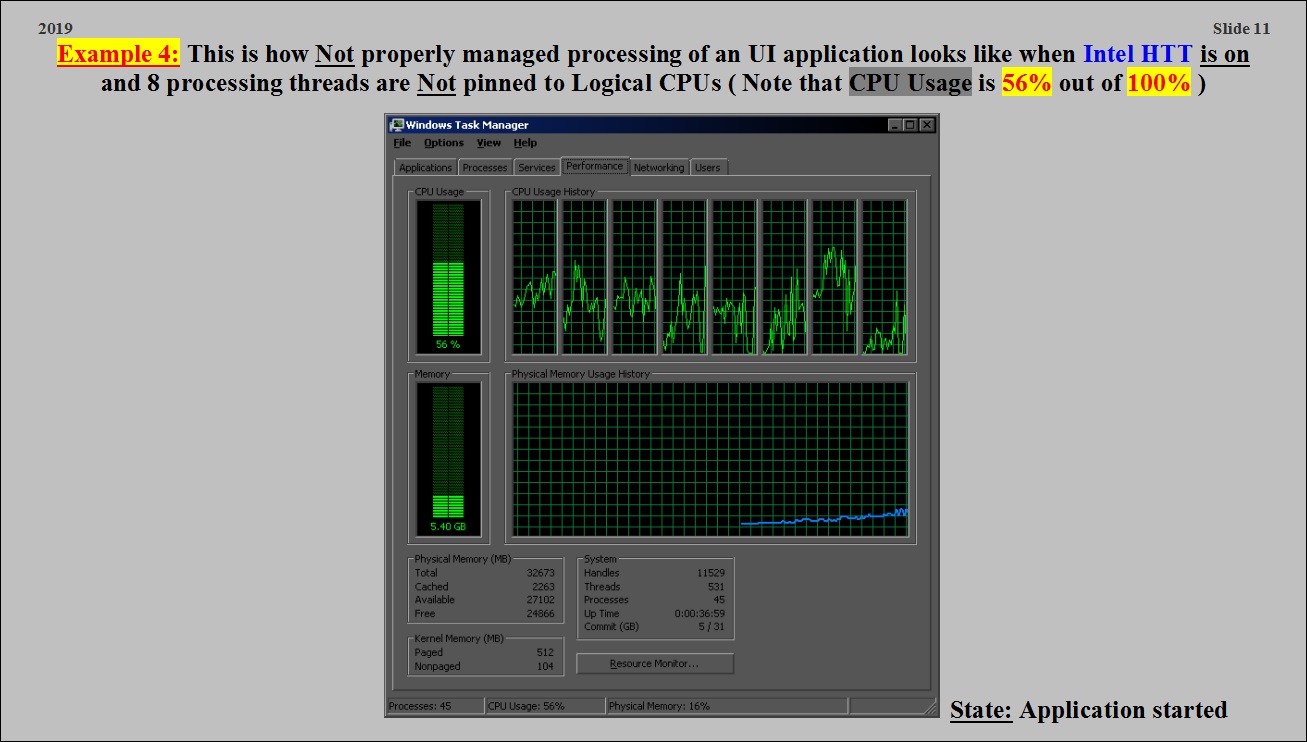Click the Memory 5.40 GB gauge
Screen dimensions: 1307x742
[x=448, y=461]
